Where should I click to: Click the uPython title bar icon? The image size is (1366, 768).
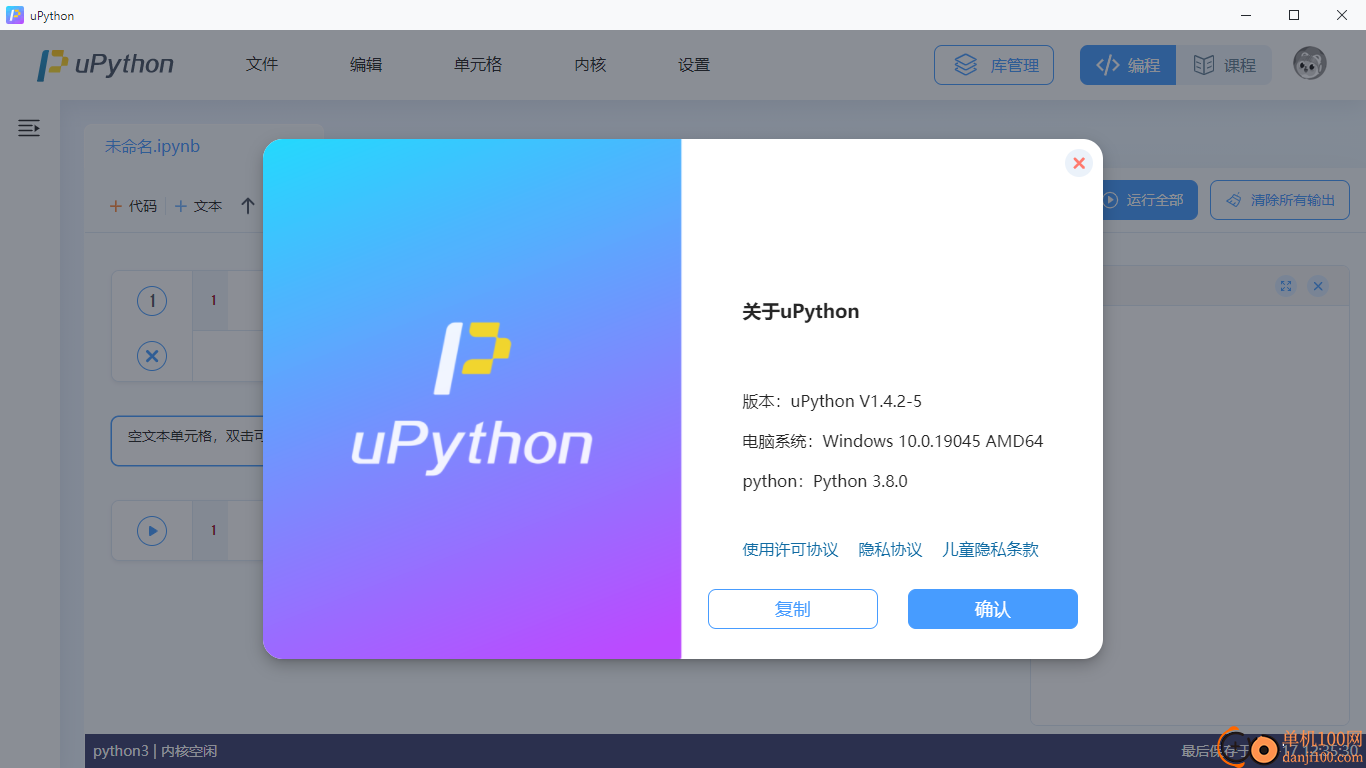[15, 15]
